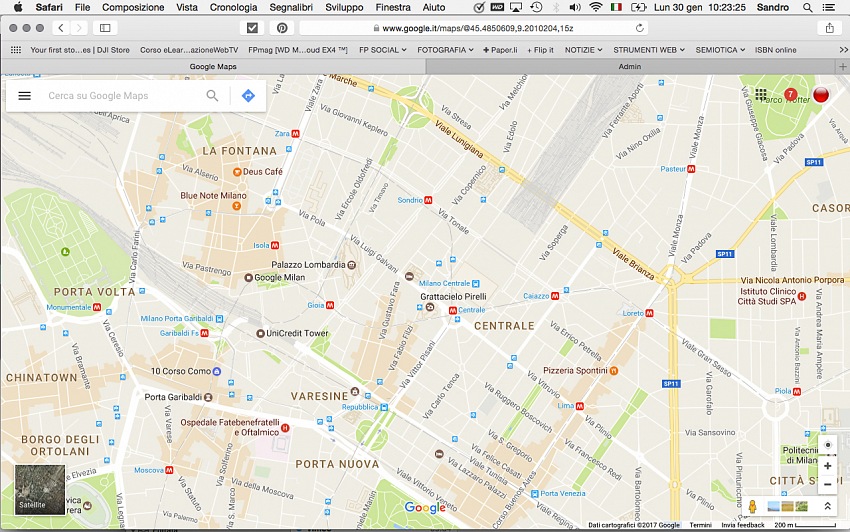Click the Grattacielo Pirelli label
Viewport: 850px width, 532px height.
(x=453, y=297)
